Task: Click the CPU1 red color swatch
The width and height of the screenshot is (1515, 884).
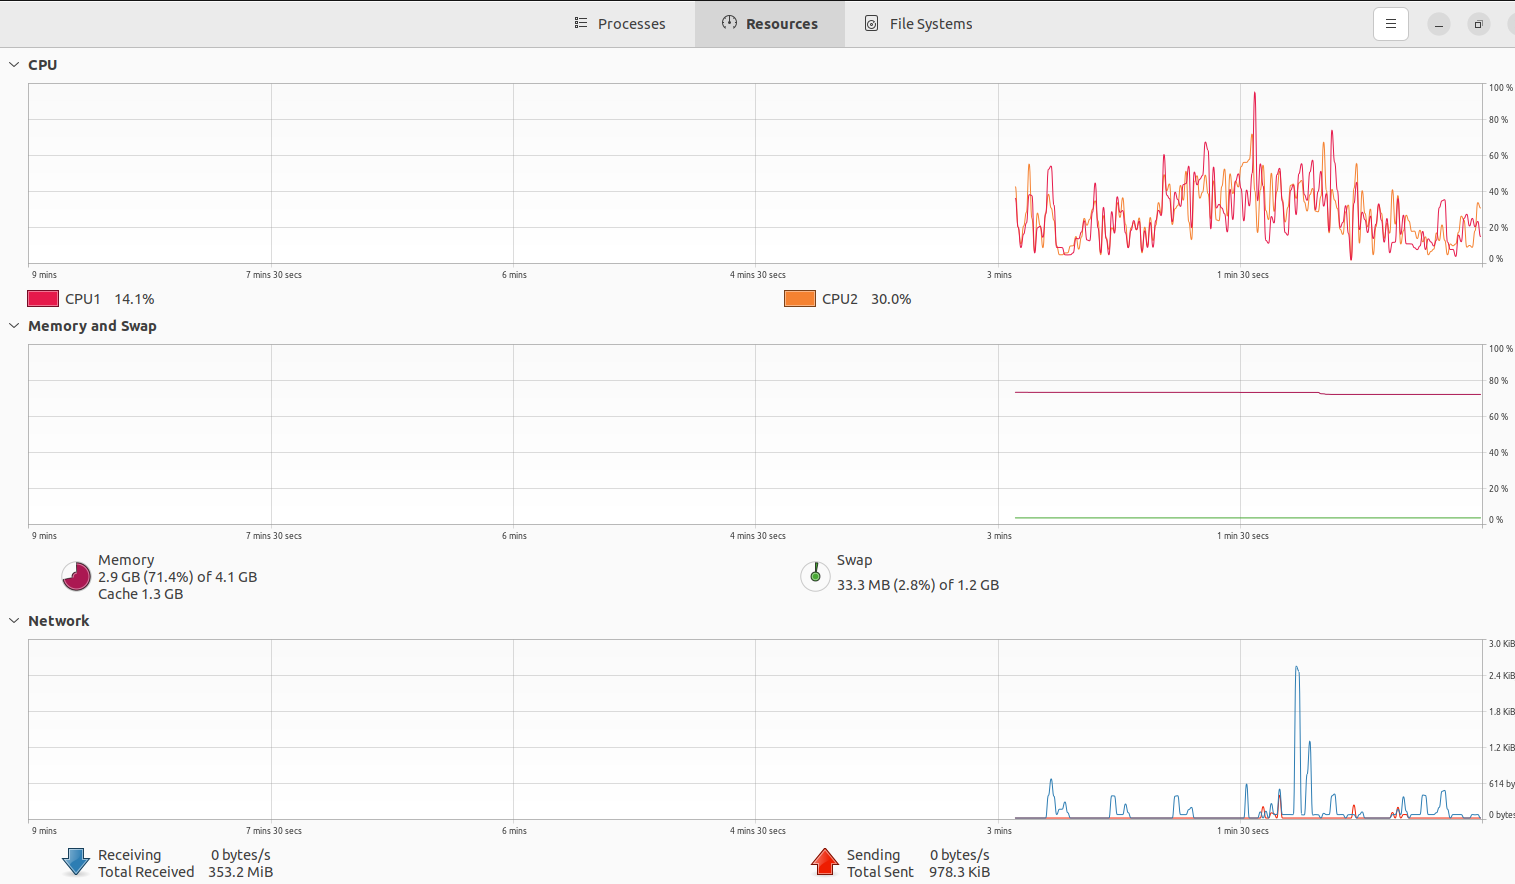Action: 43,299
